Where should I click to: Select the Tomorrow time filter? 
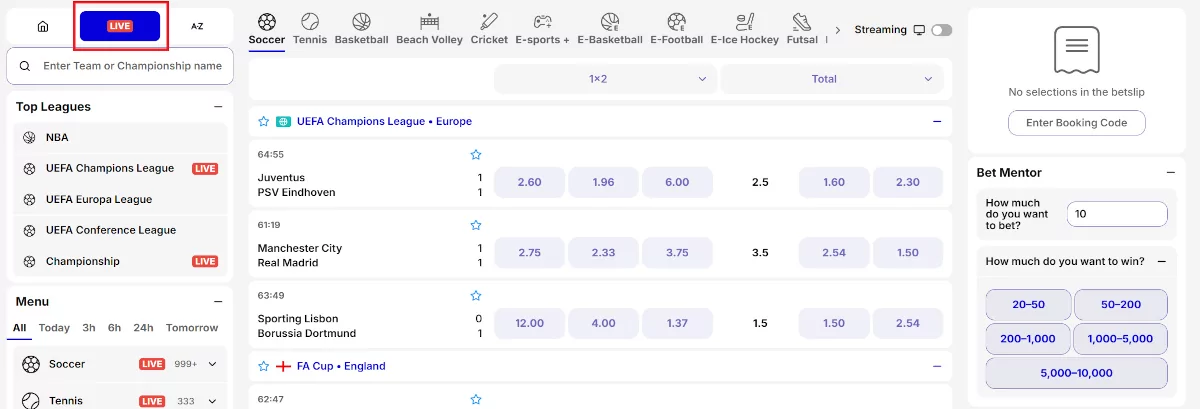tap(192, 328)
